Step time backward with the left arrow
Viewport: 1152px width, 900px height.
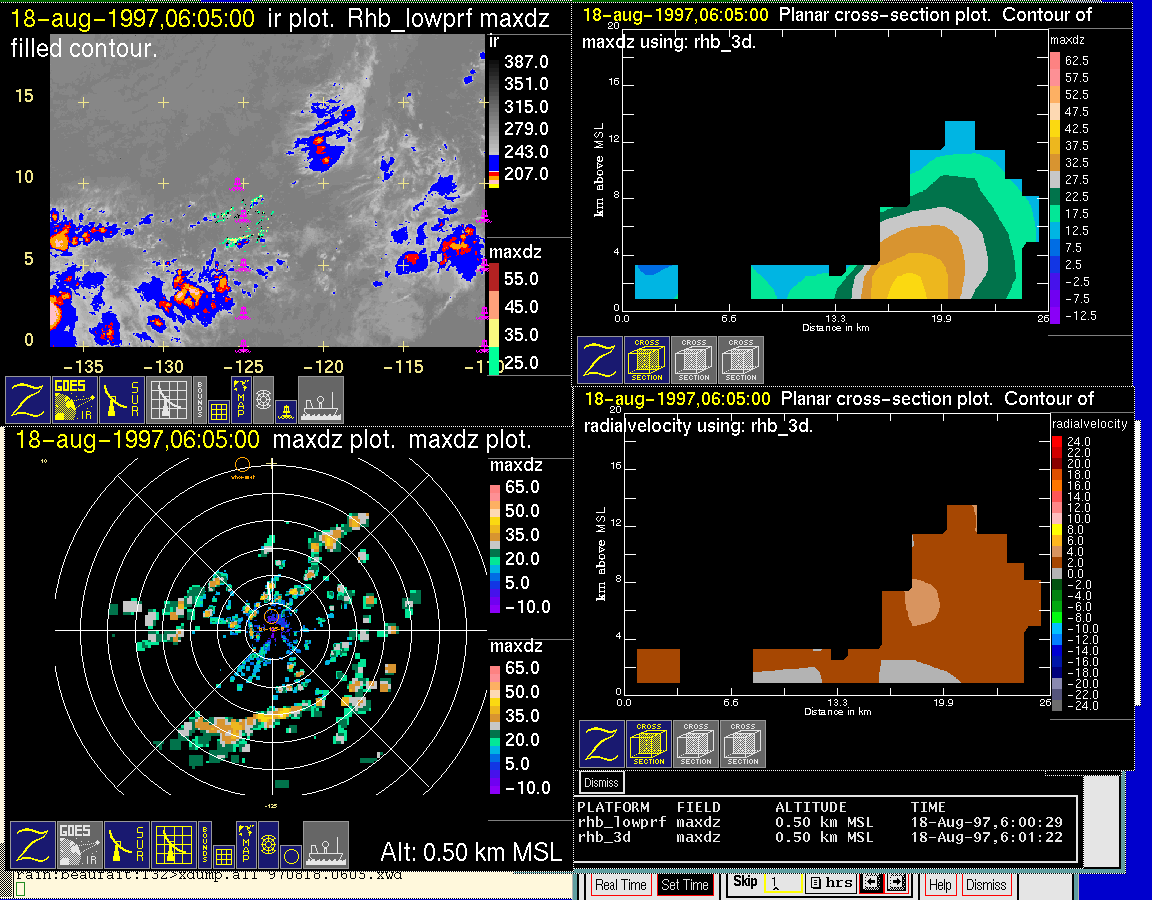pos(871,884)
